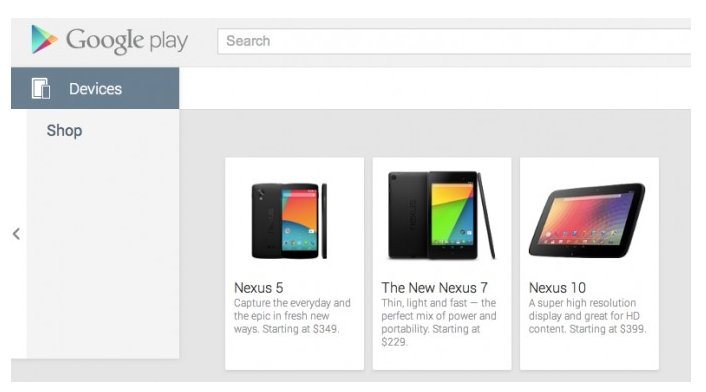This screenshot has height=392, width=706.
Task: Click the Devices phone-tablet icon
Action: click(41, 88)
